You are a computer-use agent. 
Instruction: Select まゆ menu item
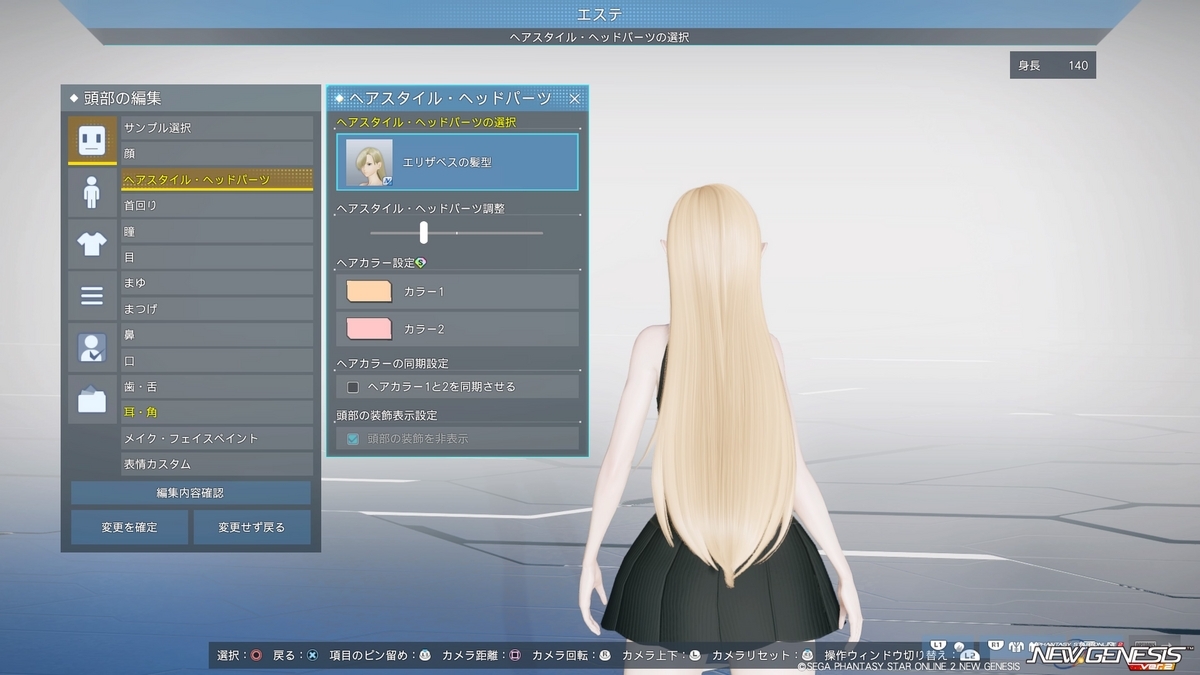coord(217,283)
